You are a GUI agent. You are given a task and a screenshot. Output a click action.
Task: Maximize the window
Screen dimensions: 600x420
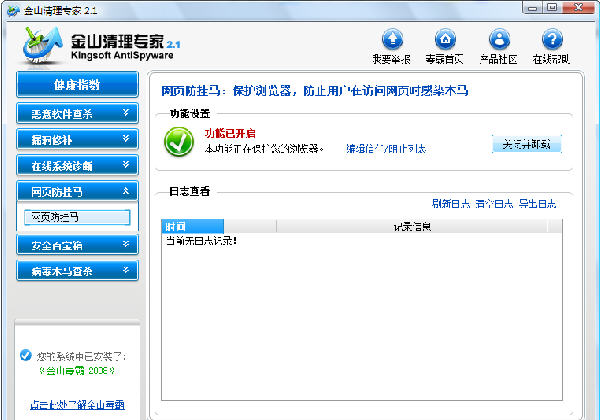[552, 8]
